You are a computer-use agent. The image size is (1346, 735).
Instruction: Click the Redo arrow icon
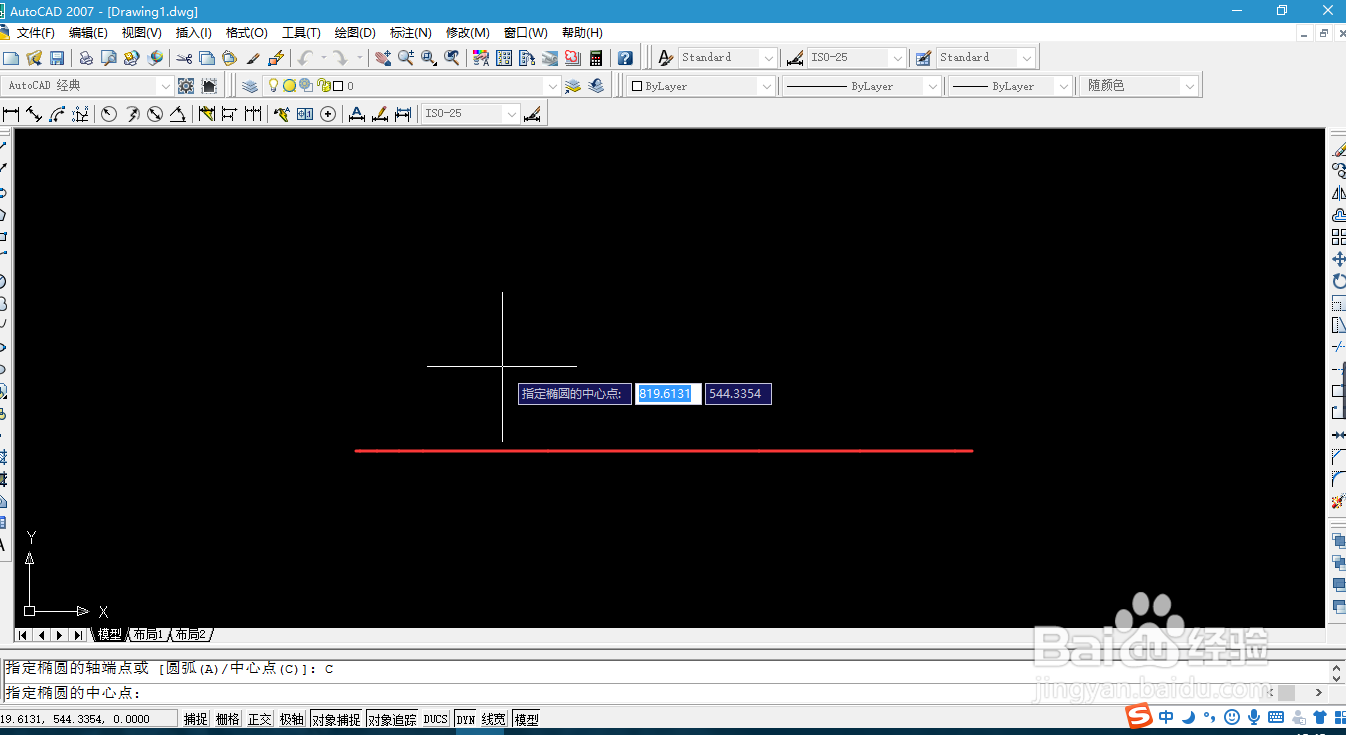click(340, 58)
